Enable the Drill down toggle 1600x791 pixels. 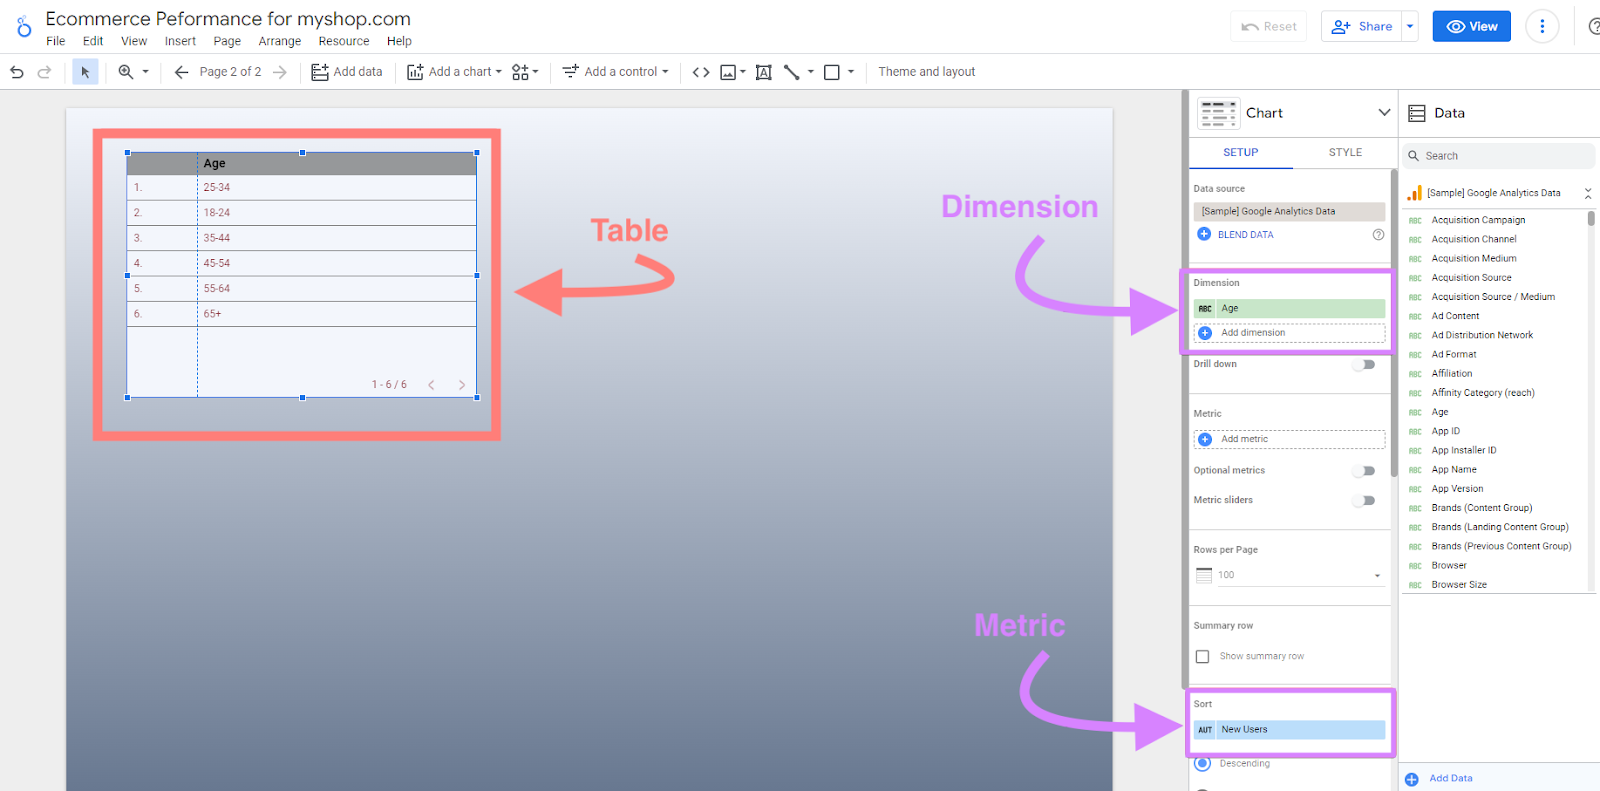(1365, 365)
